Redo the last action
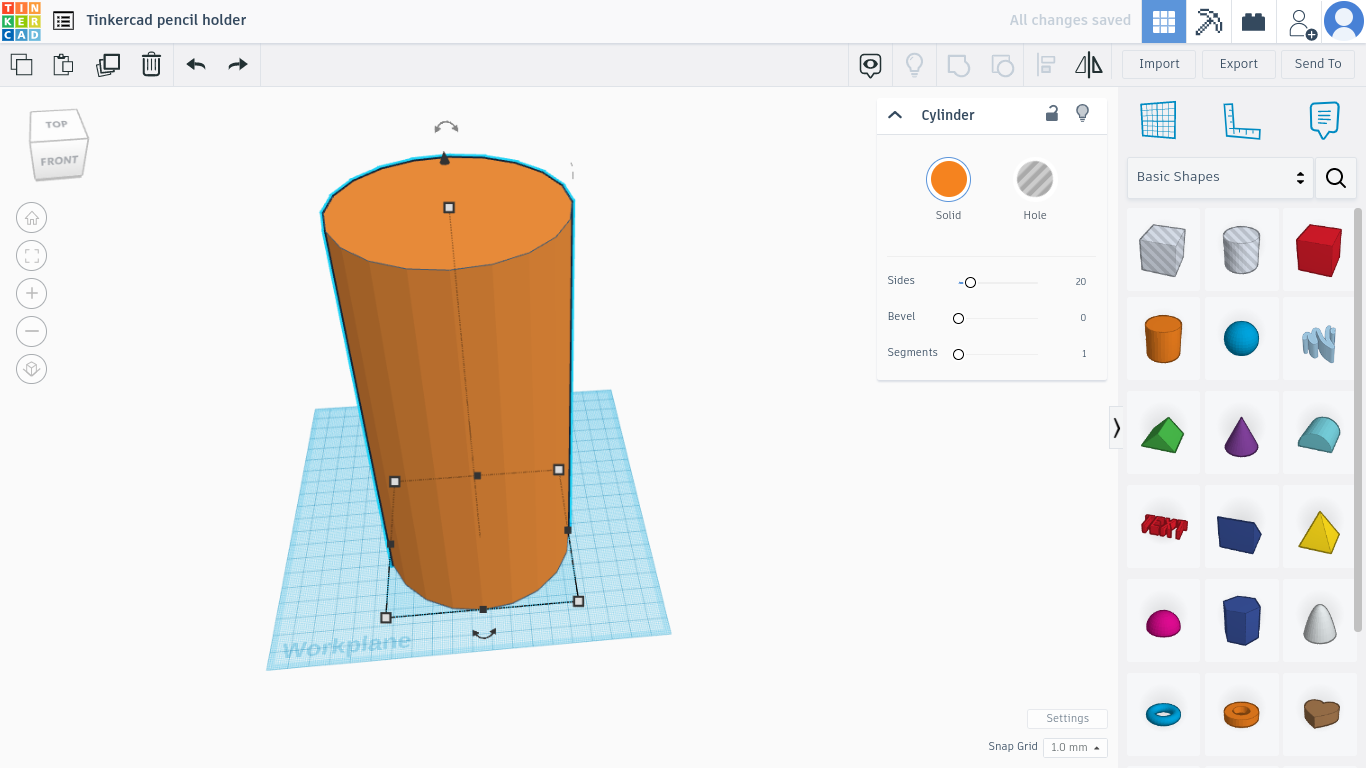 click(x=238, y=65)
